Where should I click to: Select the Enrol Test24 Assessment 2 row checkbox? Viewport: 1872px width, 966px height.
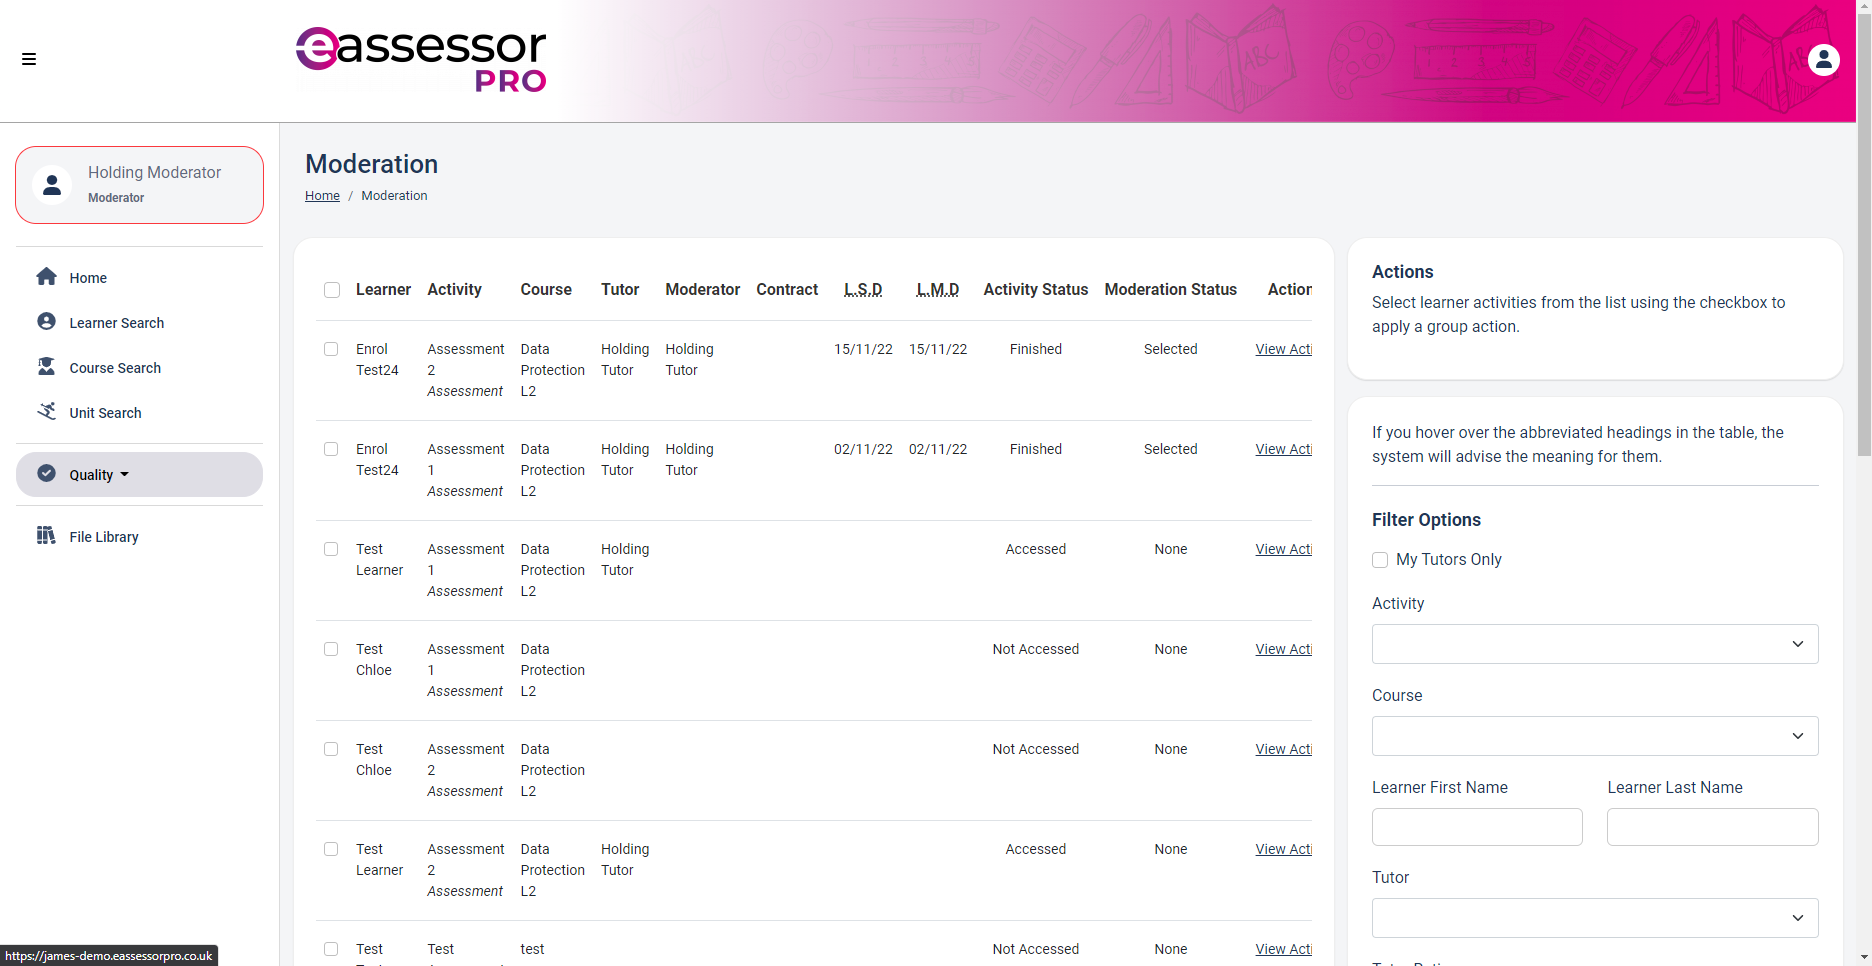point(331,349)
